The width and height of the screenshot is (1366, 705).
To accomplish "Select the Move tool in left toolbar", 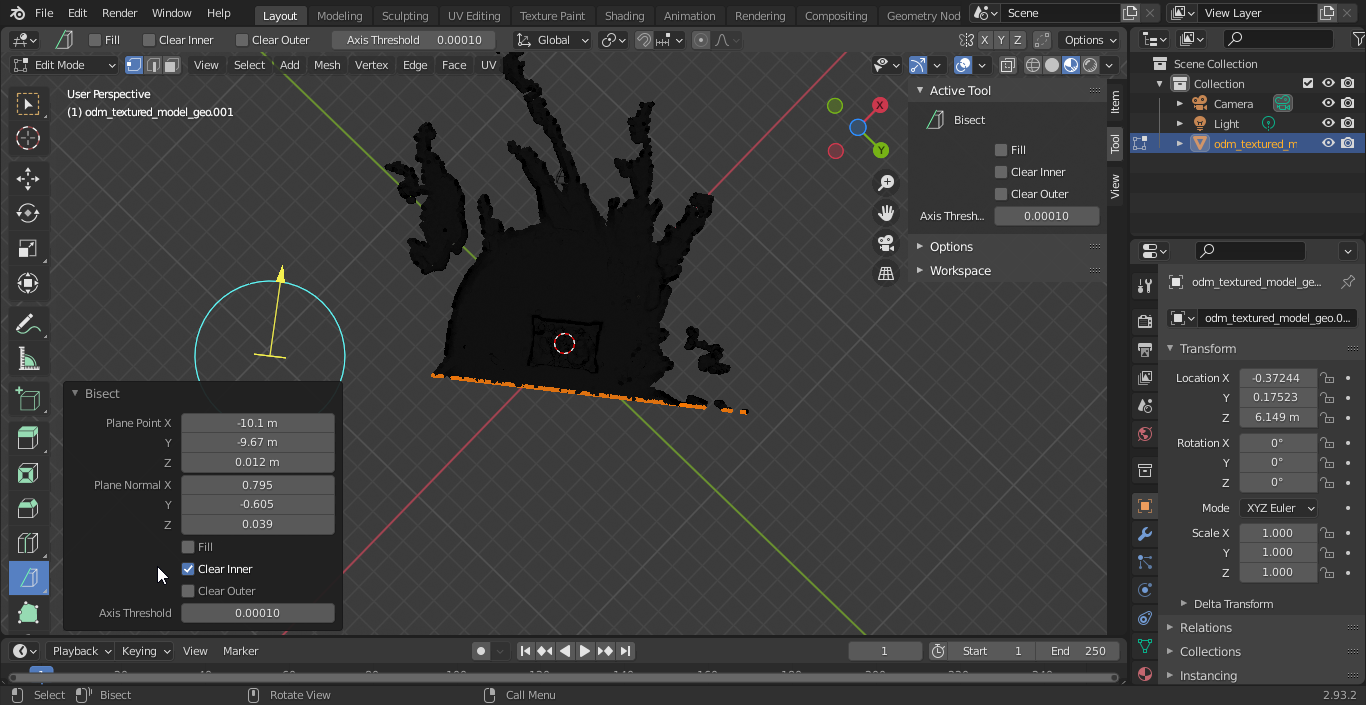I will (28, 178).
